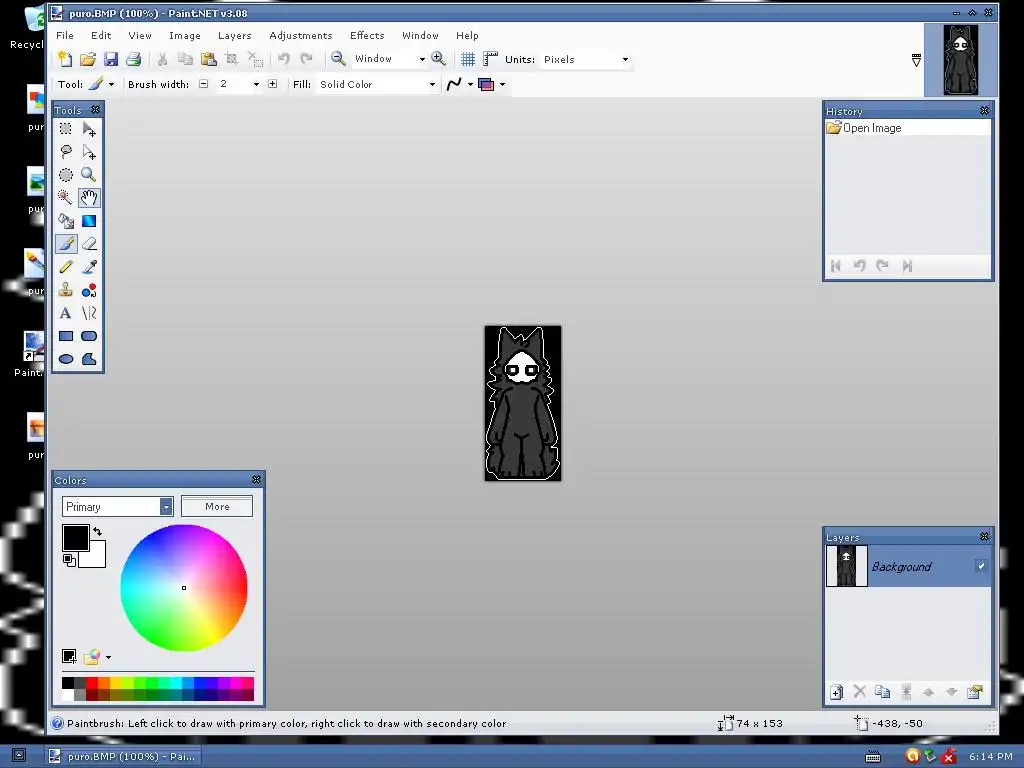This screenshot has width=1024, height=768.
Task: Select the Rounded Rectangle tool
Action: point(89,336)
